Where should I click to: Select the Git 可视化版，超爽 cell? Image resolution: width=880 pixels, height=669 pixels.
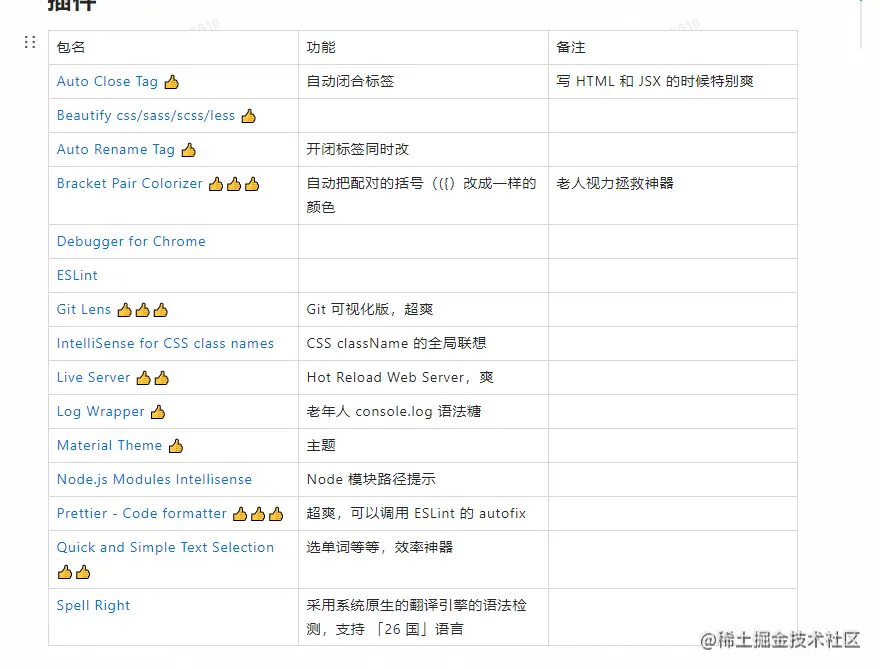click(x=423, y=309)
